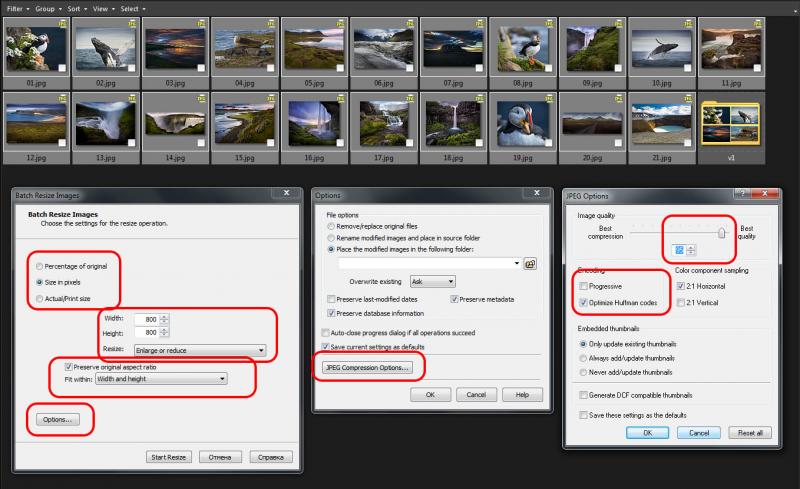Viewport: 800px width, 489px height.
Task: Select thumbnail 02.jpg whale image
Action: point(106,48)
